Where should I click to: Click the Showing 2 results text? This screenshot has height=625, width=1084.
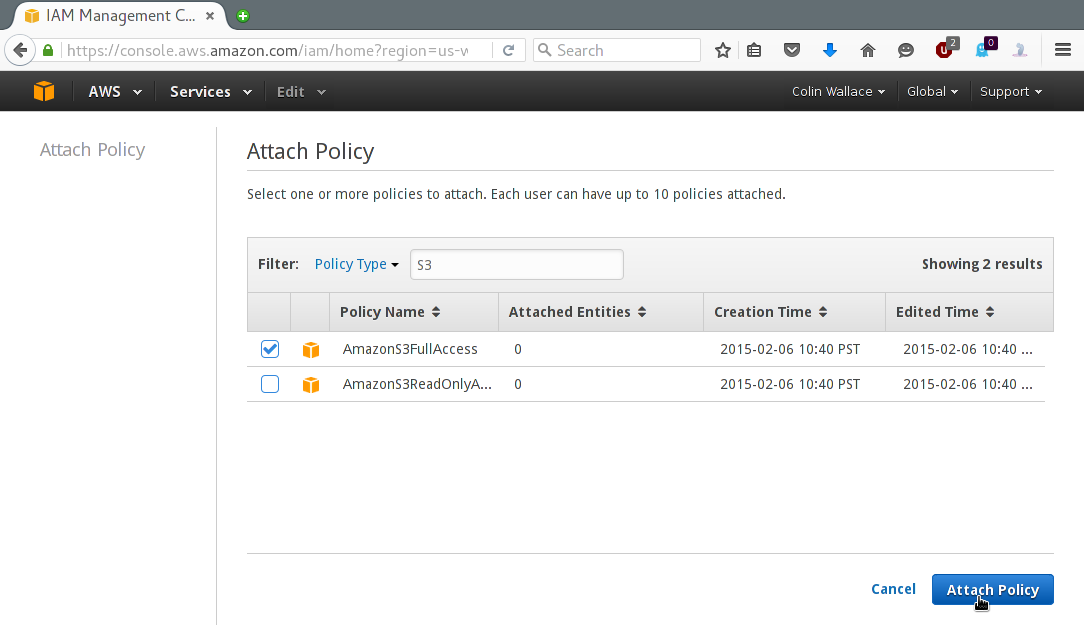click(x=982, y=264)
